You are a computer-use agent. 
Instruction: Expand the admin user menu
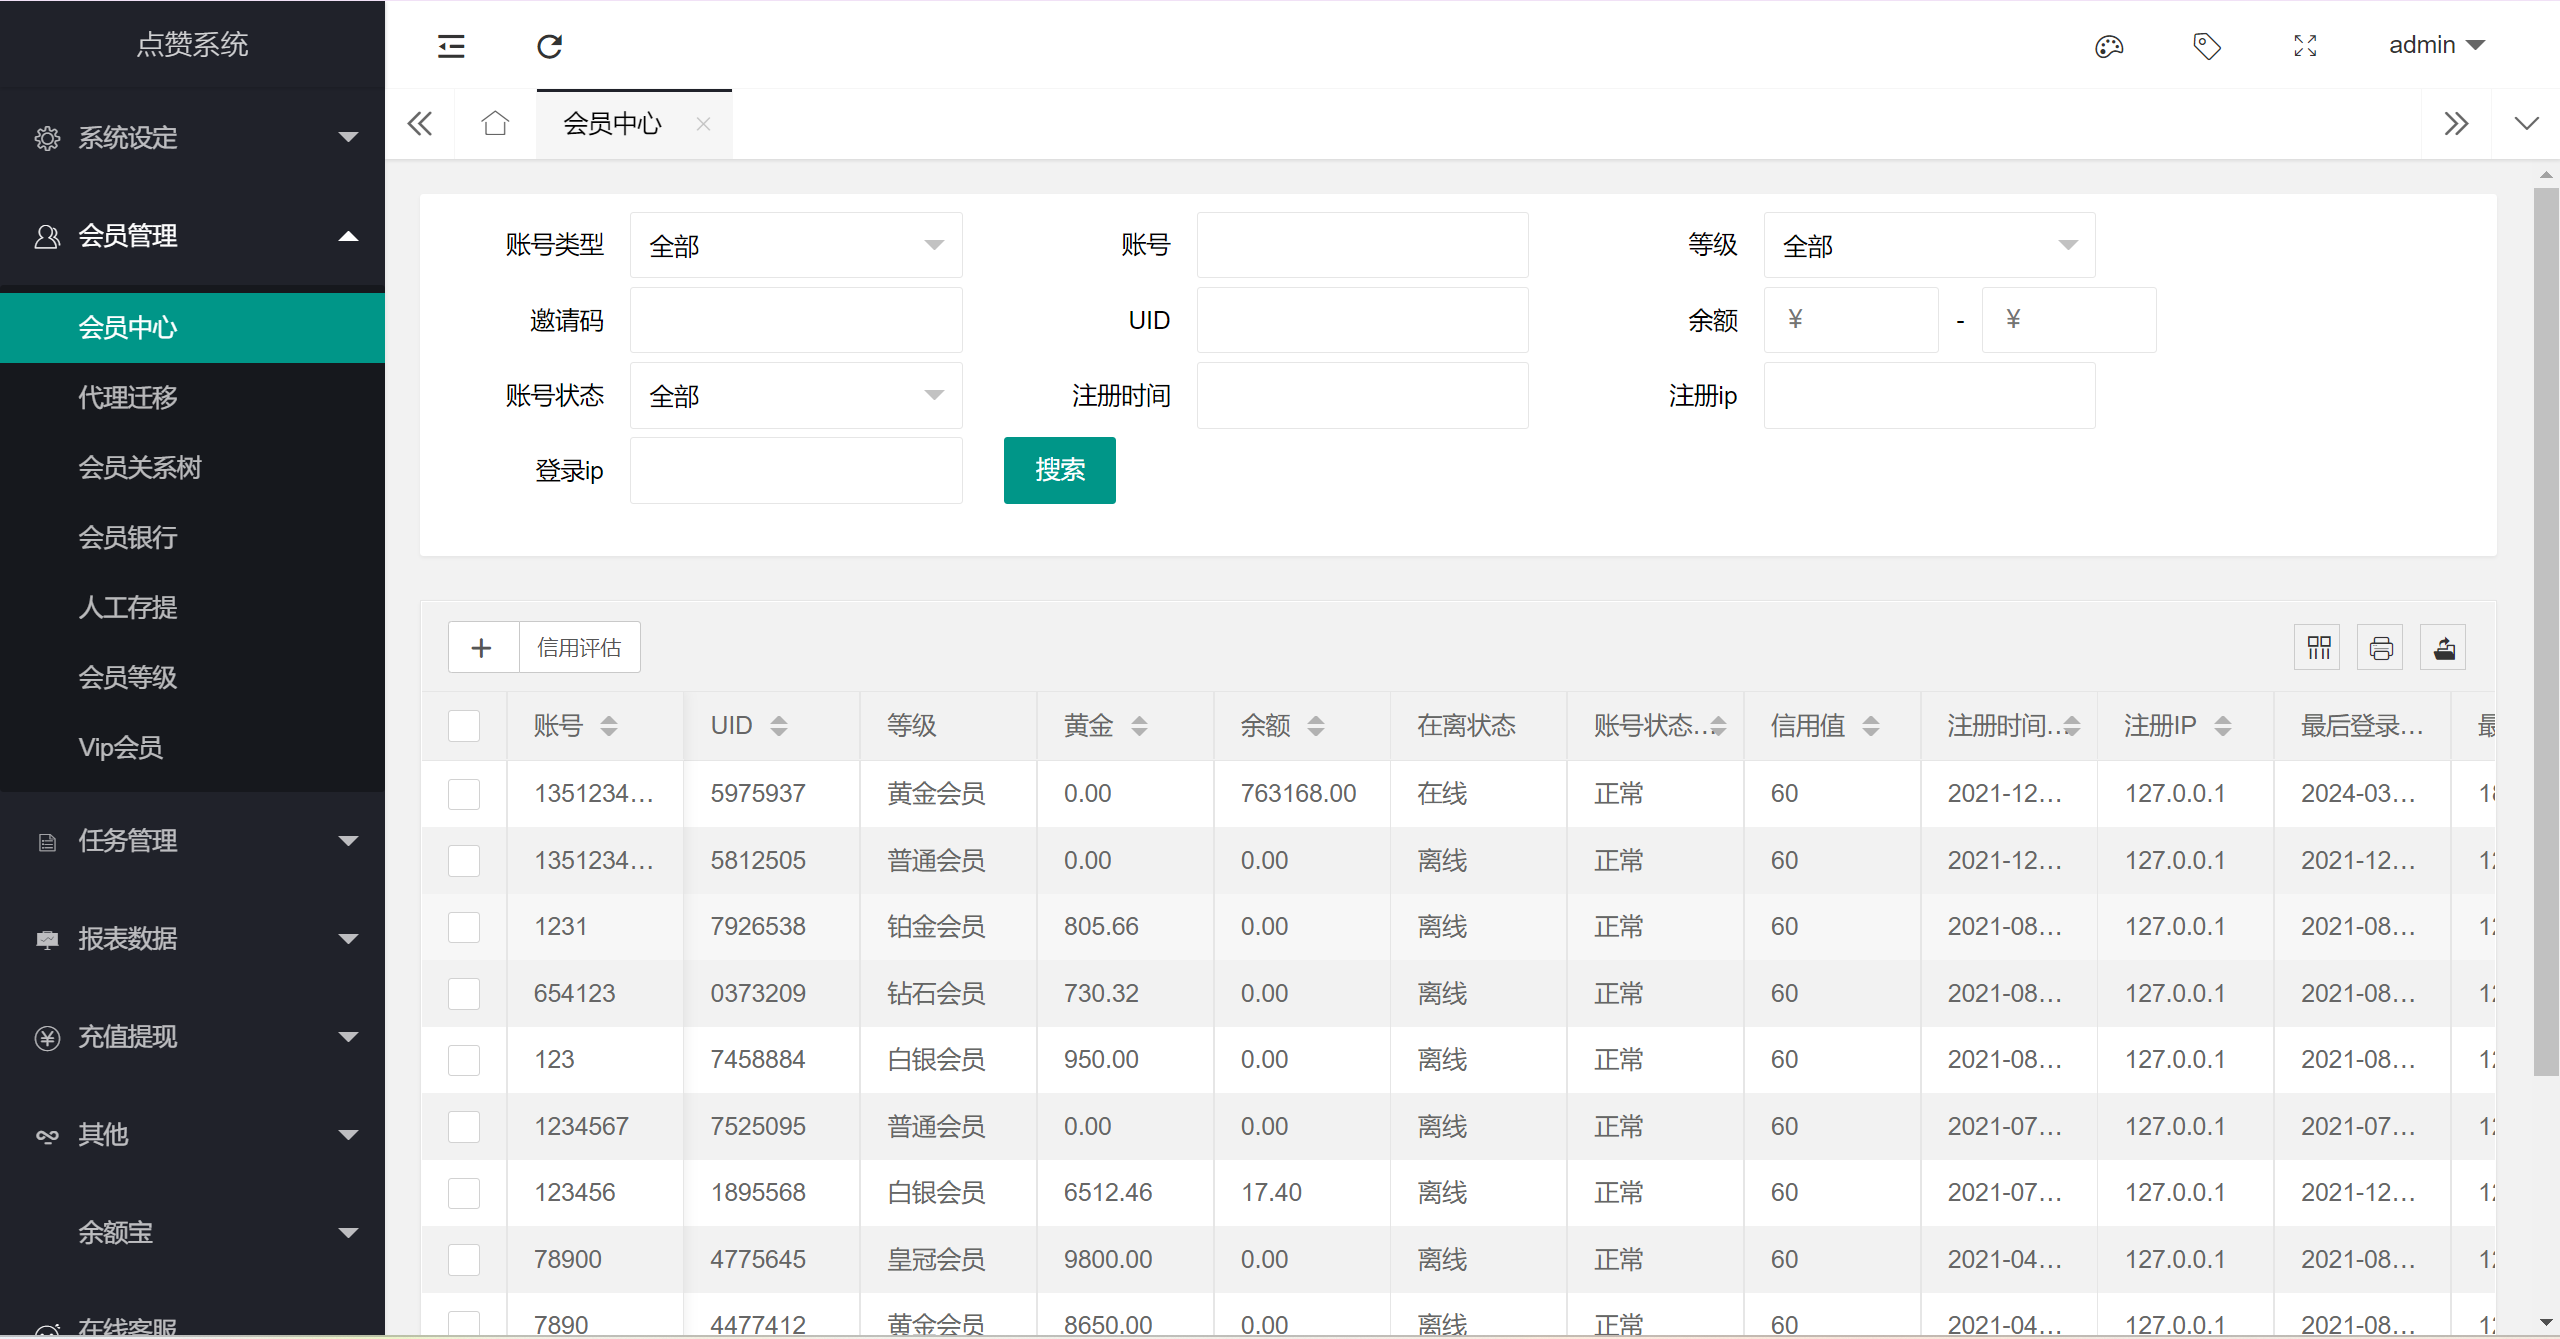(x=2436, y=46)
